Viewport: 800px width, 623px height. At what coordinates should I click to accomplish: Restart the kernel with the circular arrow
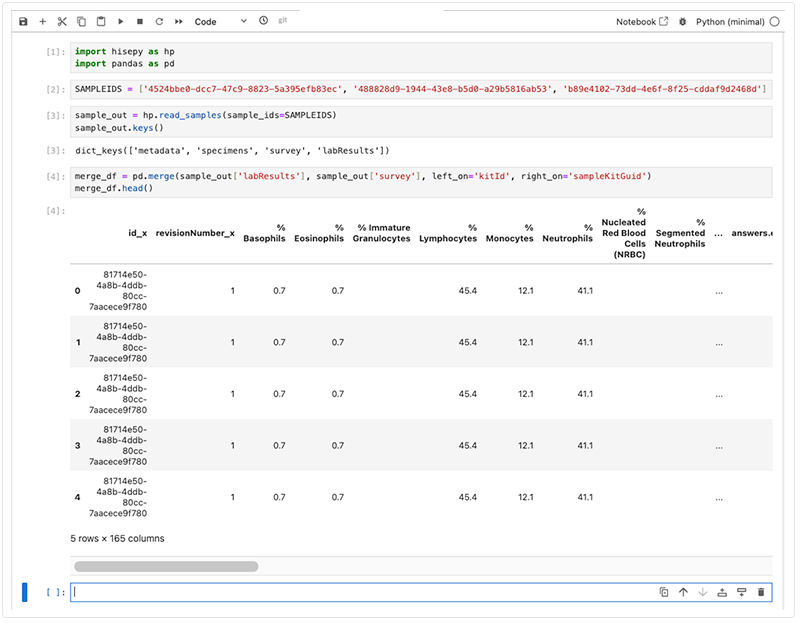[159, 21]
